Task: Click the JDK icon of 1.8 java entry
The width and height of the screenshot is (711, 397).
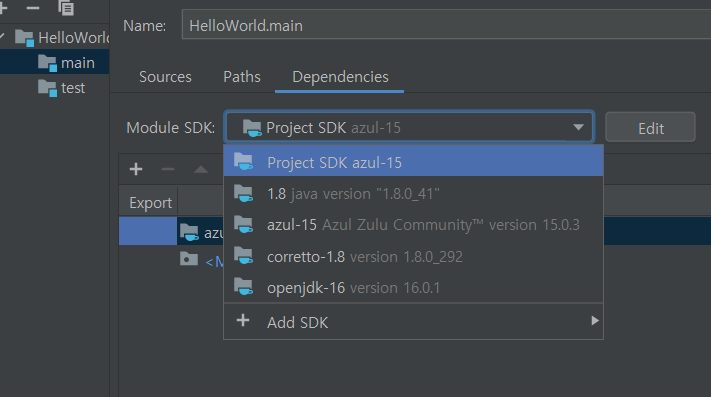Action: point(244,193)
